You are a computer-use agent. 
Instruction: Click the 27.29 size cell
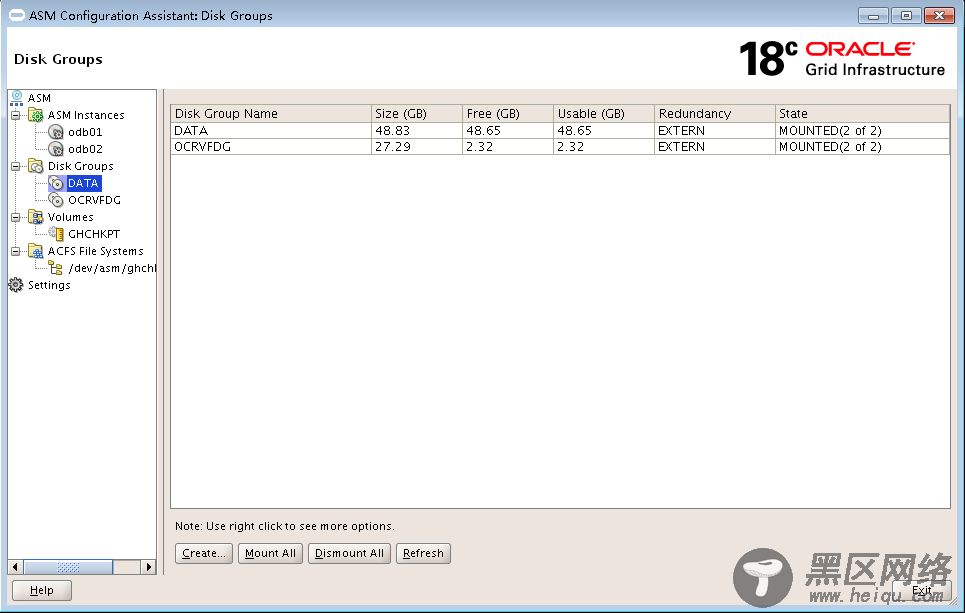click(417, 146)
